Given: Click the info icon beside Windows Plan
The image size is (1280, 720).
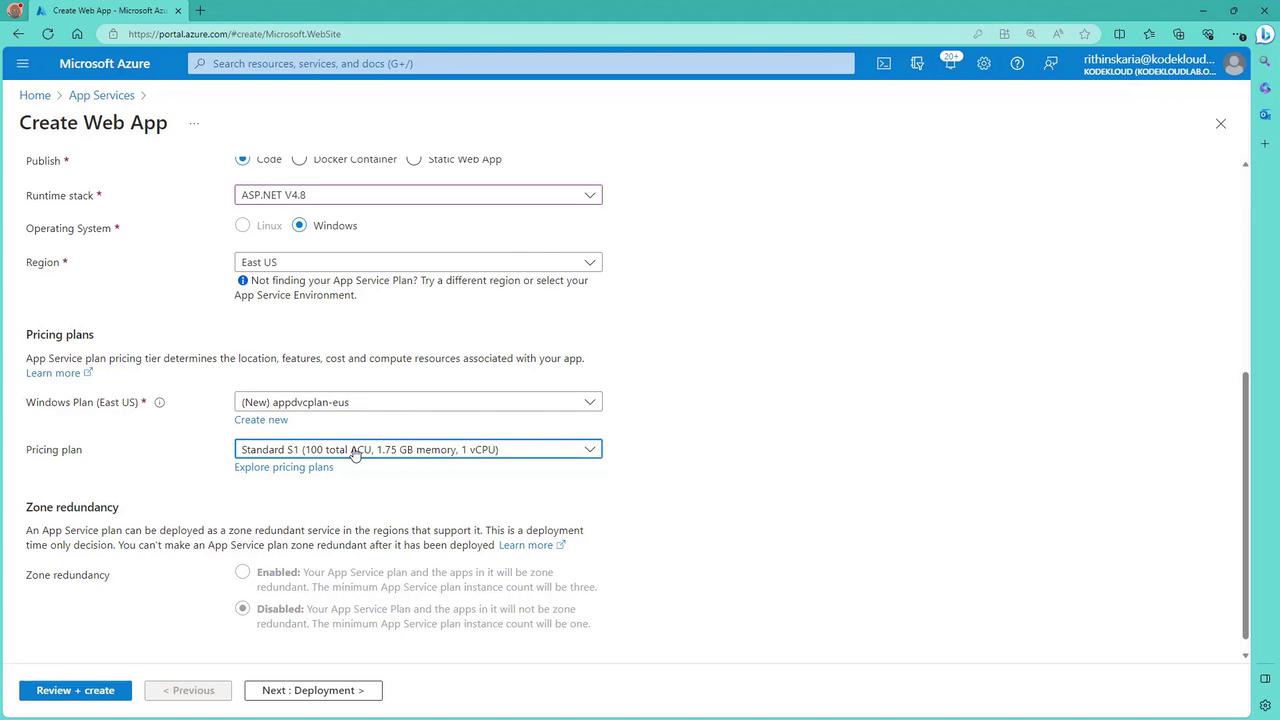Looking at the screenshot, I should click(x=159, y=402).
